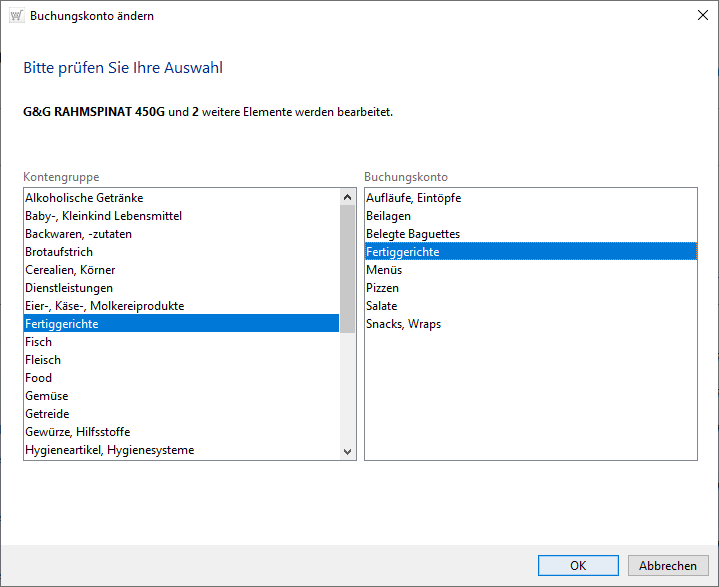Select Pizzen in the Buchungskonto list

point(382,288)
